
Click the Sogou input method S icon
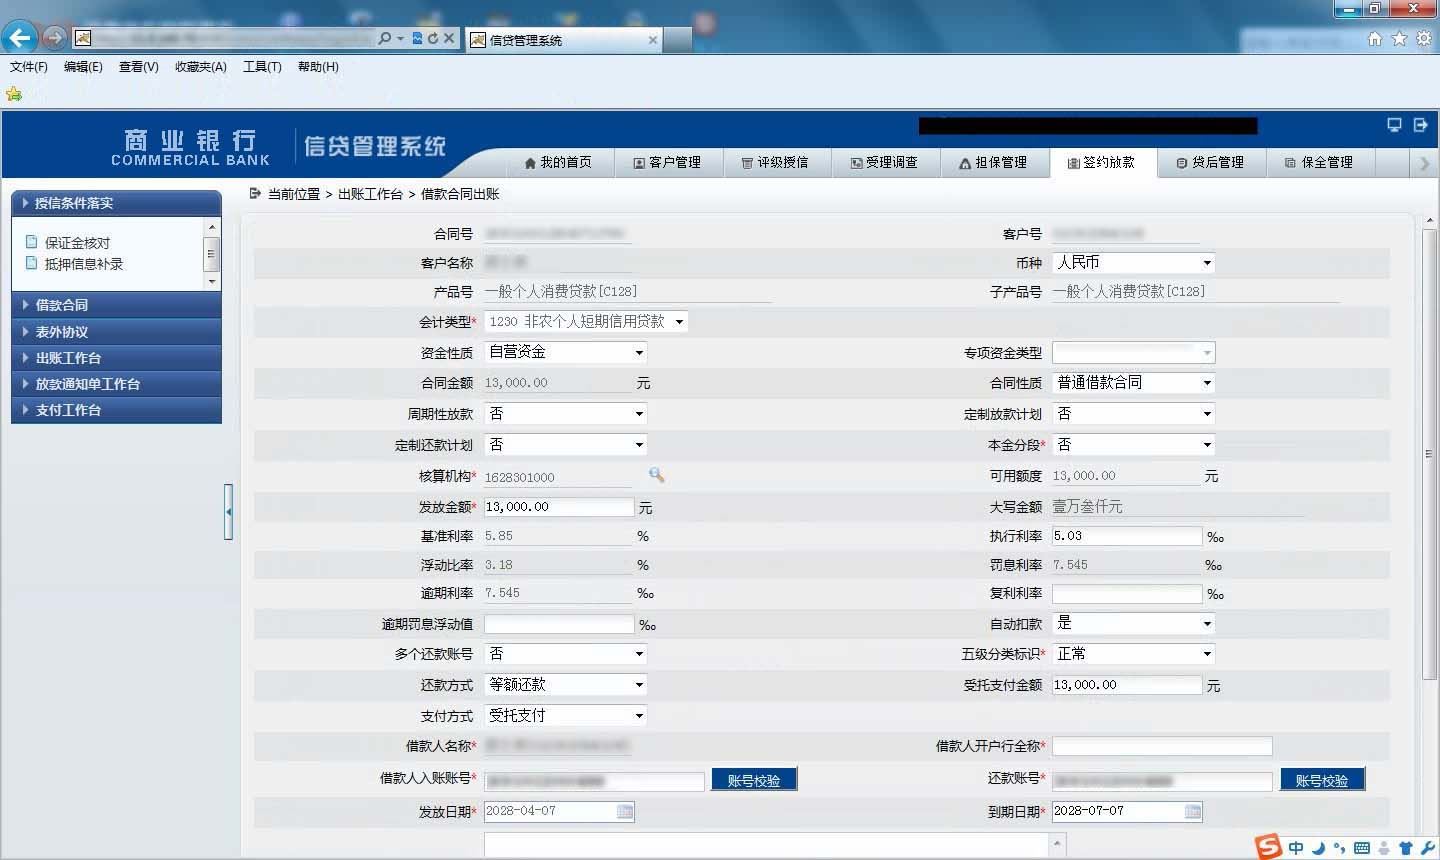click(x=1269, y=847)
